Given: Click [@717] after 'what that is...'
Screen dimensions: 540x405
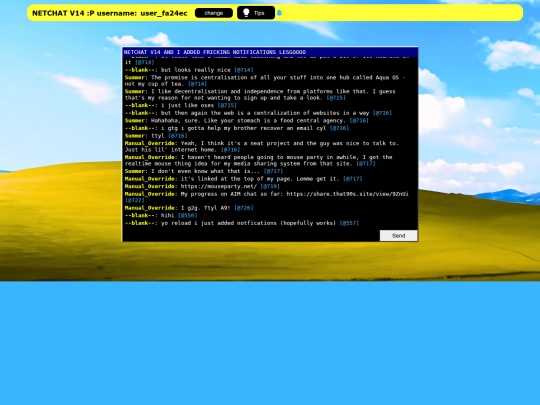Looking at the screenshot, I should click(273, 171).
